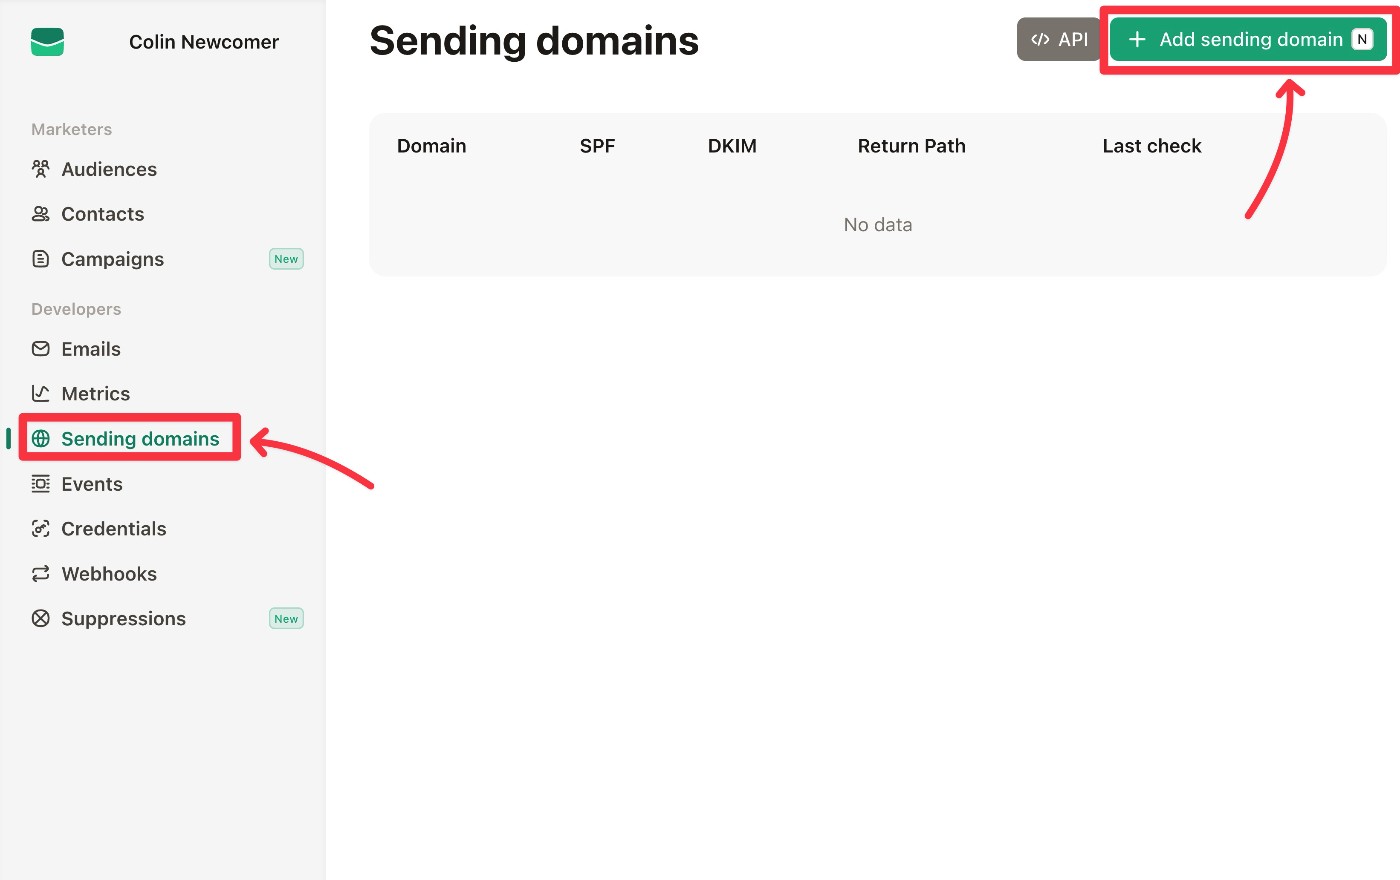The image size is (1400, 880).
Task: Select the Colin Newcomer account name
Action: [x=204, y=42]
